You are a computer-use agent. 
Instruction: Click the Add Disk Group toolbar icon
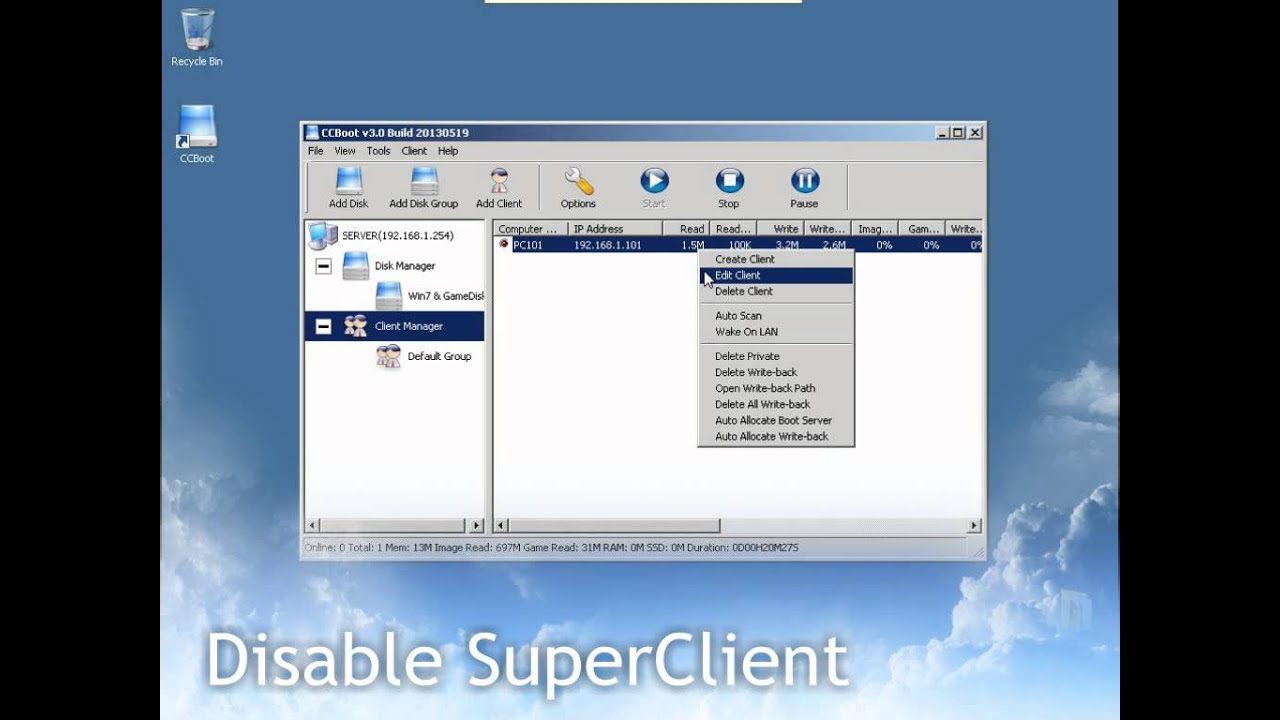423,188
